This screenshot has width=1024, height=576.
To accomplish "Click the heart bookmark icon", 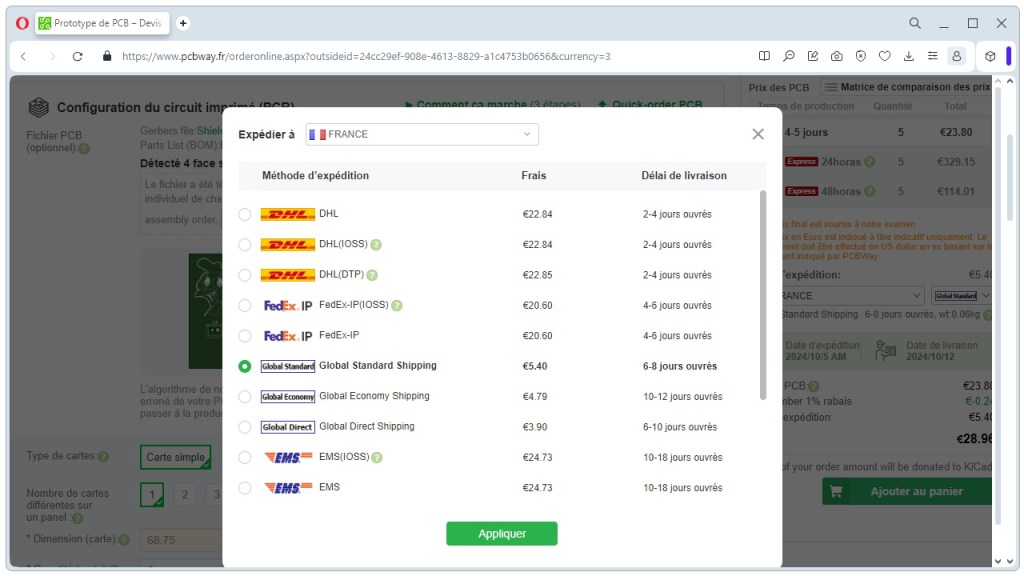I will point(885,56).
